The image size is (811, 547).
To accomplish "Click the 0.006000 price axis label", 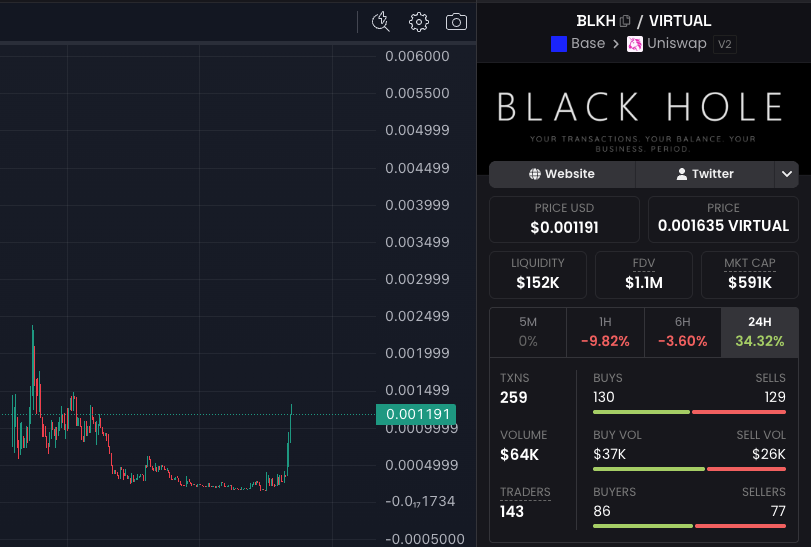I will pos(417,56).
